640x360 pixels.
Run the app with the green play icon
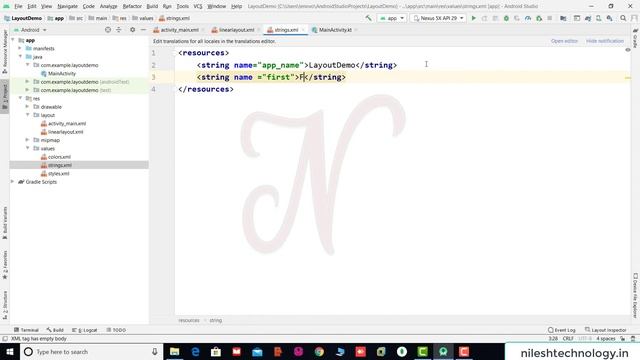click(x=473, y=18)
